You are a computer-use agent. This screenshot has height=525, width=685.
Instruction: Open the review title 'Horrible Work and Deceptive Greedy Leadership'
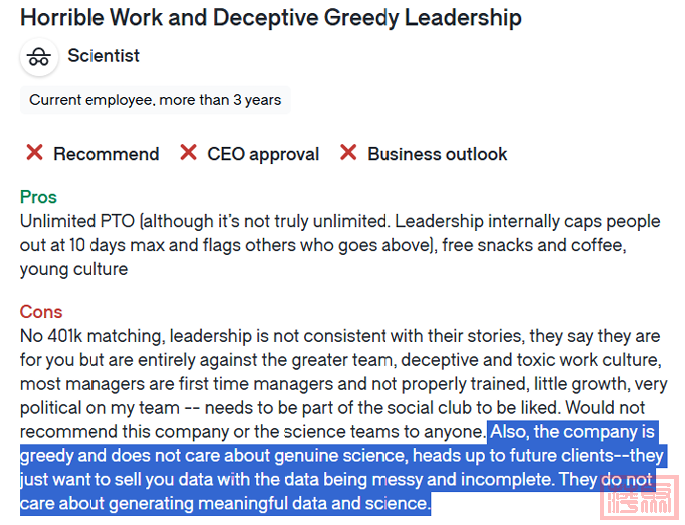271,18
